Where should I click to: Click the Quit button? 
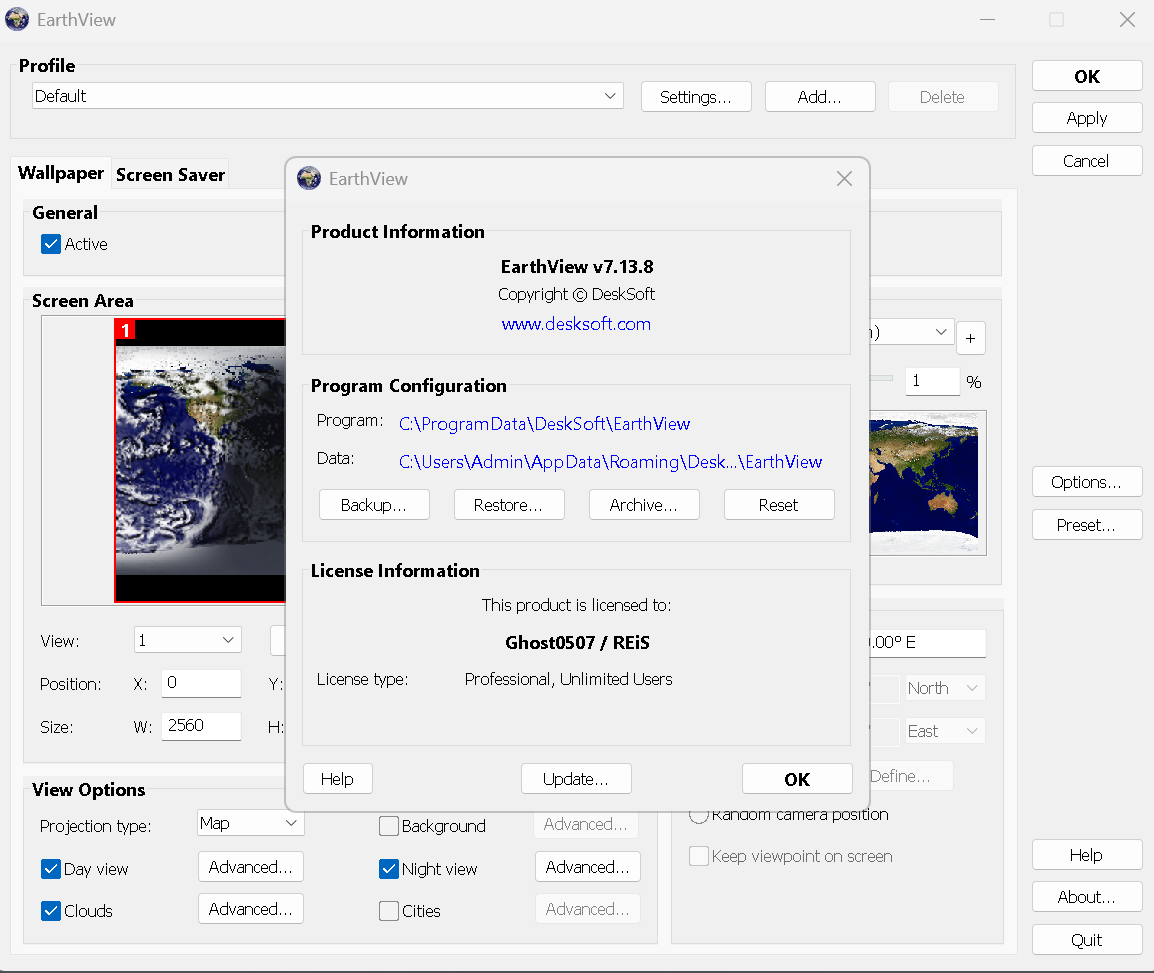click(1087, 939)
